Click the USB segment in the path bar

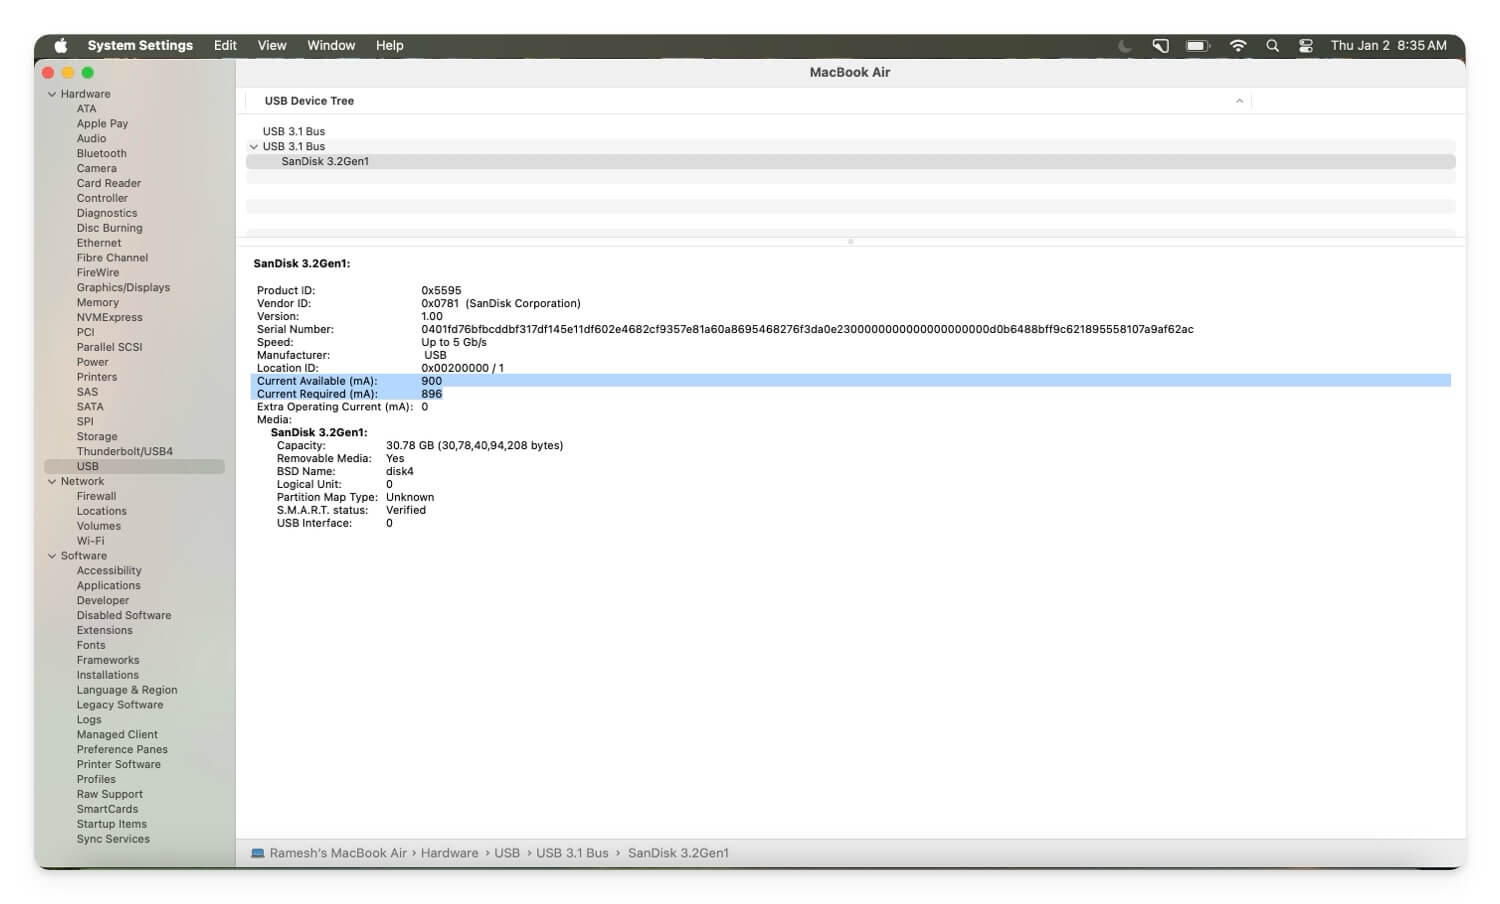[x=507, y=853]
